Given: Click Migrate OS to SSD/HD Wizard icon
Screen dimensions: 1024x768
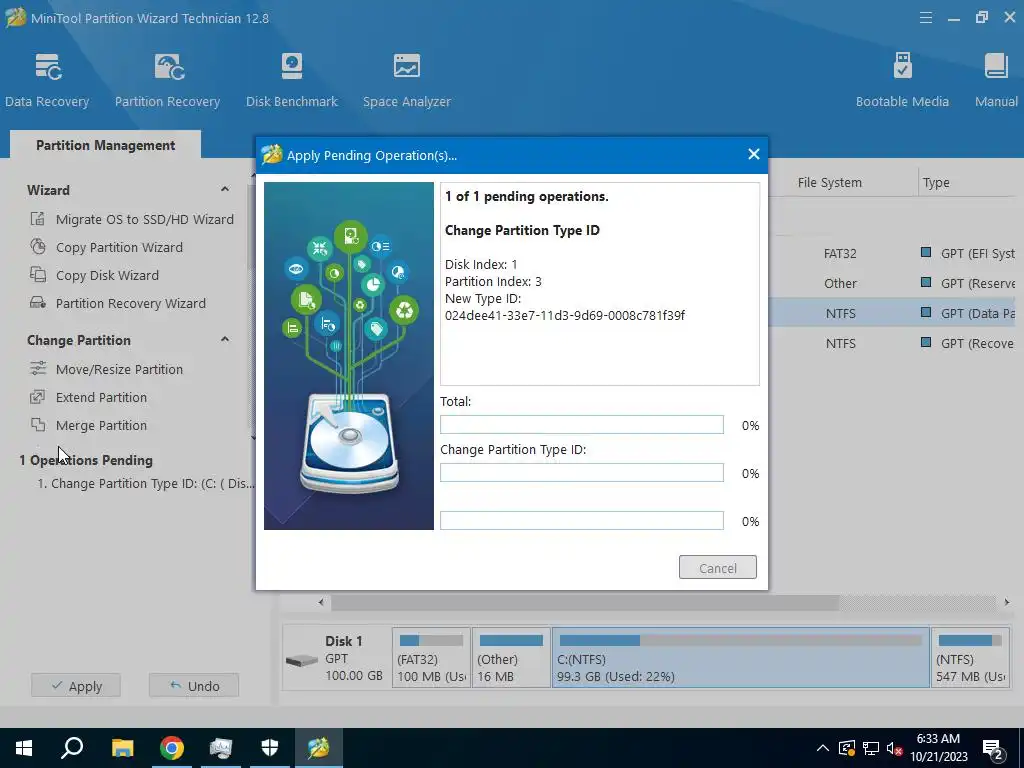Looking at the screenshot, I should (x=38, y=219).
